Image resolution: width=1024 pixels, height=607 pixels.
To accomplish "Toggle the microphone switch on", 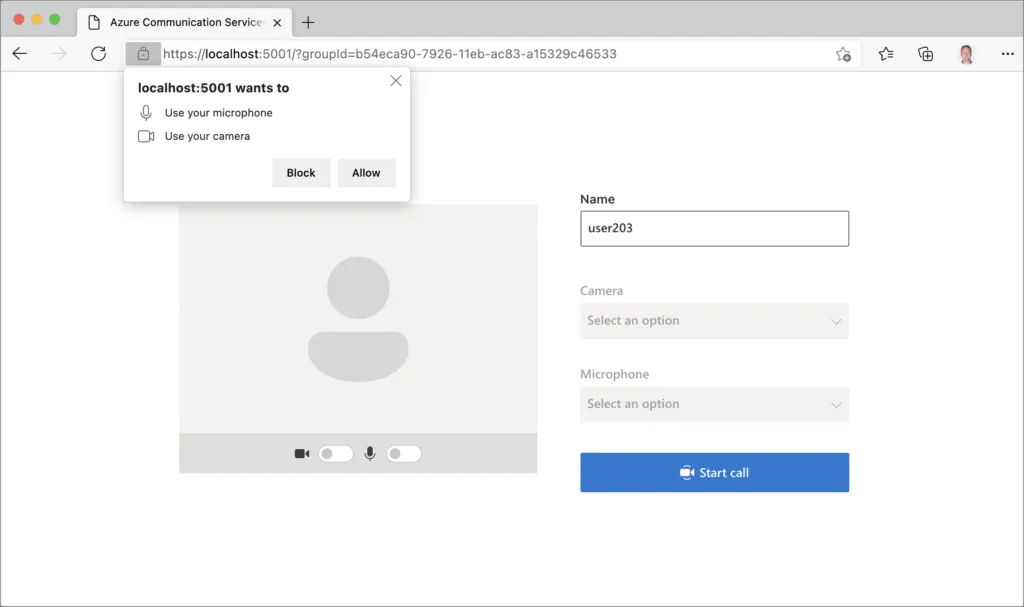I will pyautogui.click(x=403, y=454).
